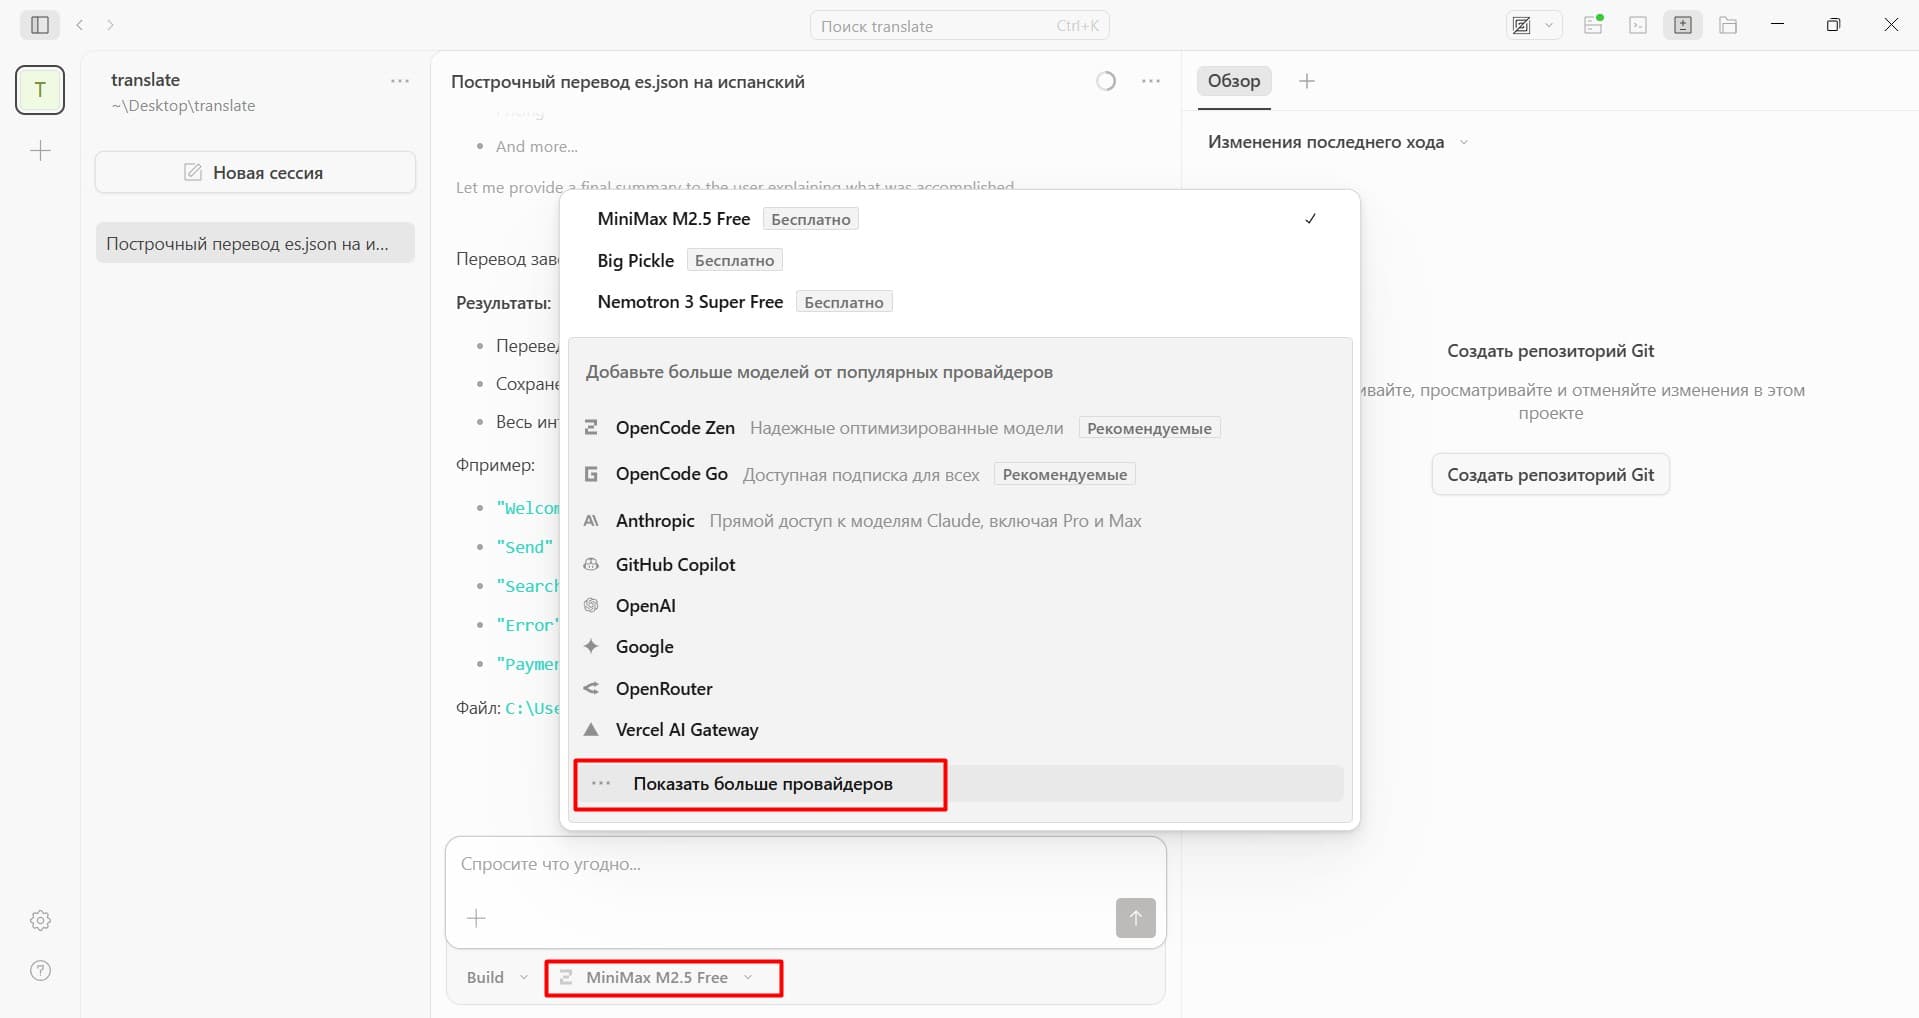This screenshot has height=1018, width=1919.
Task: Choose the Vercel AI Gateway provider
Action: (959, 729)
